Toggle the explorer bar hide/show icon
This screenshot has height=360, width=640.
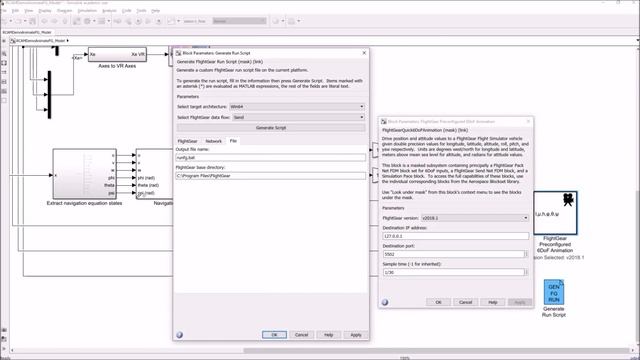pos(4,41)
